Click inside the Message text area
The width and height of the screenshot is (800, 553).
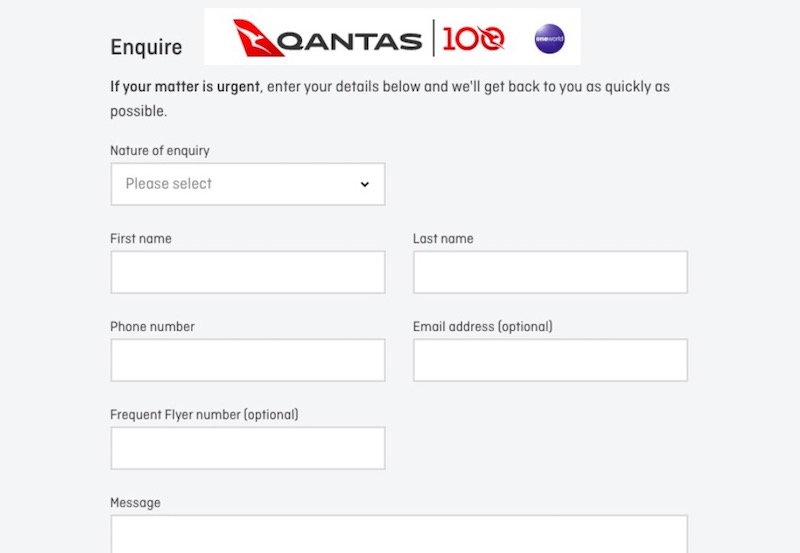[x=398, y=534]
